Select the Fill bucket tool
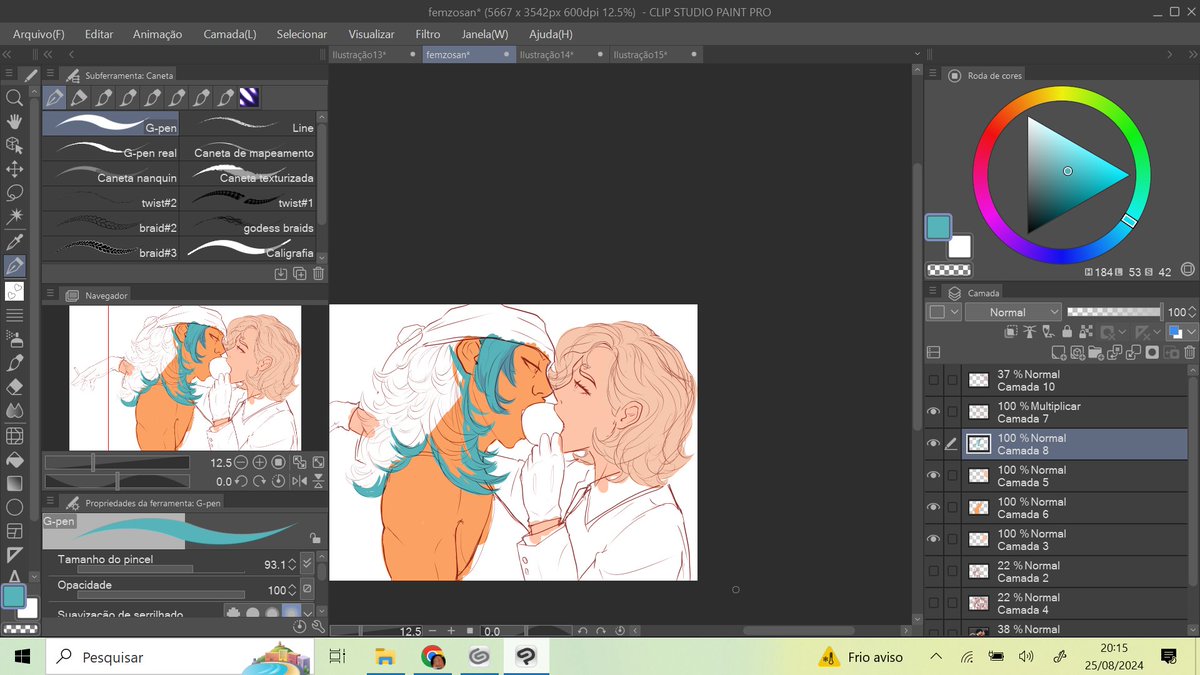The image size is (1200, 675). click(14, 459)
